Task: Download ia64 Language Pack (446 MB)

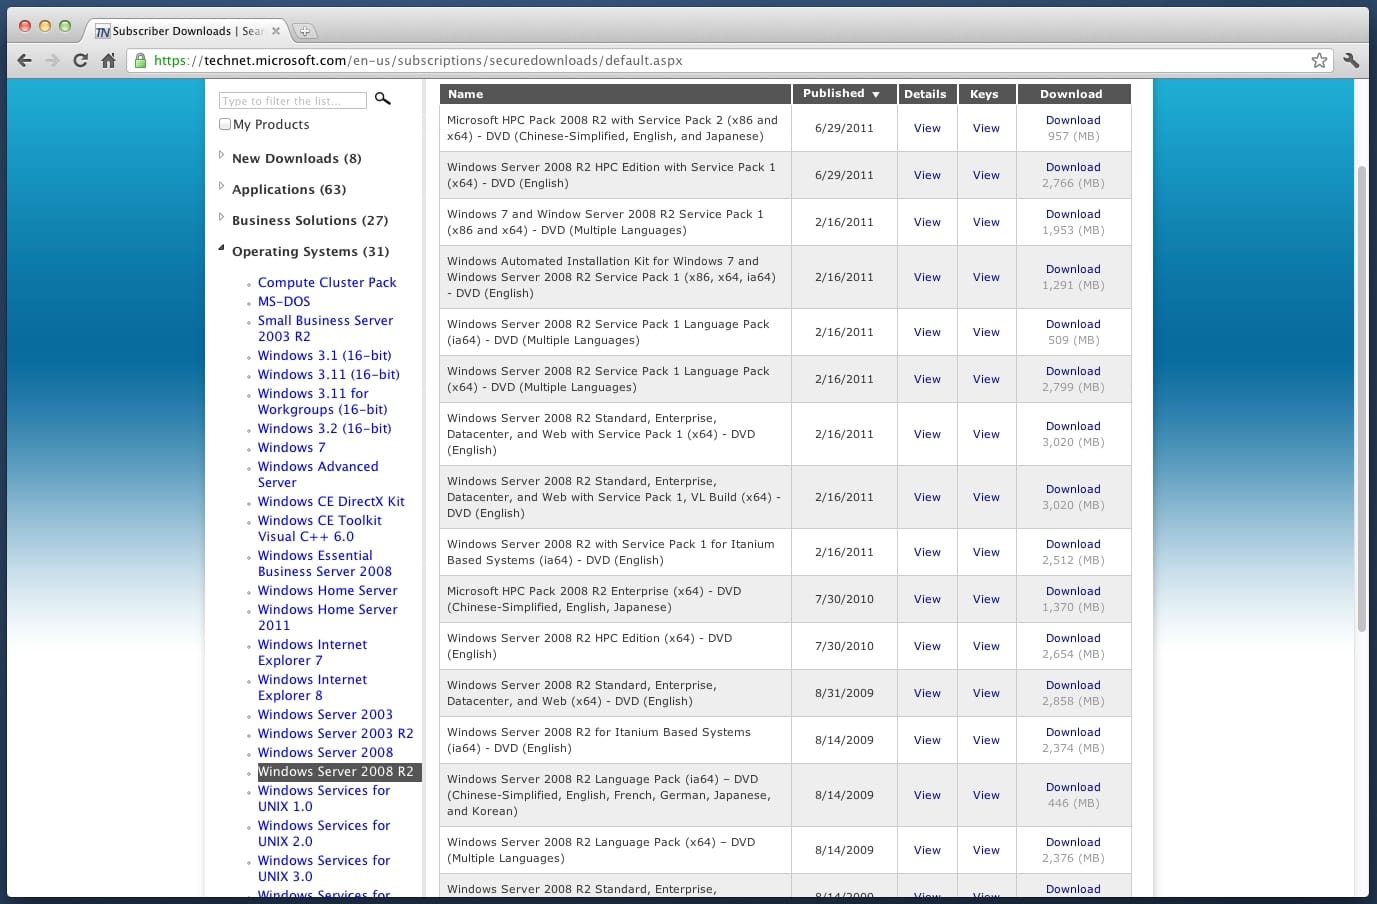Action: pyautogui.click(x=1073, y=787)
